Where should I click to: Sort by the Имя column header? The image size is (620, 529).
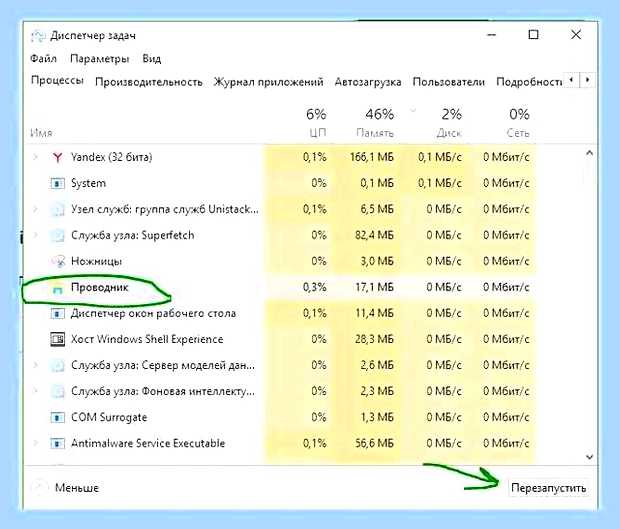(x=41, y=133)
